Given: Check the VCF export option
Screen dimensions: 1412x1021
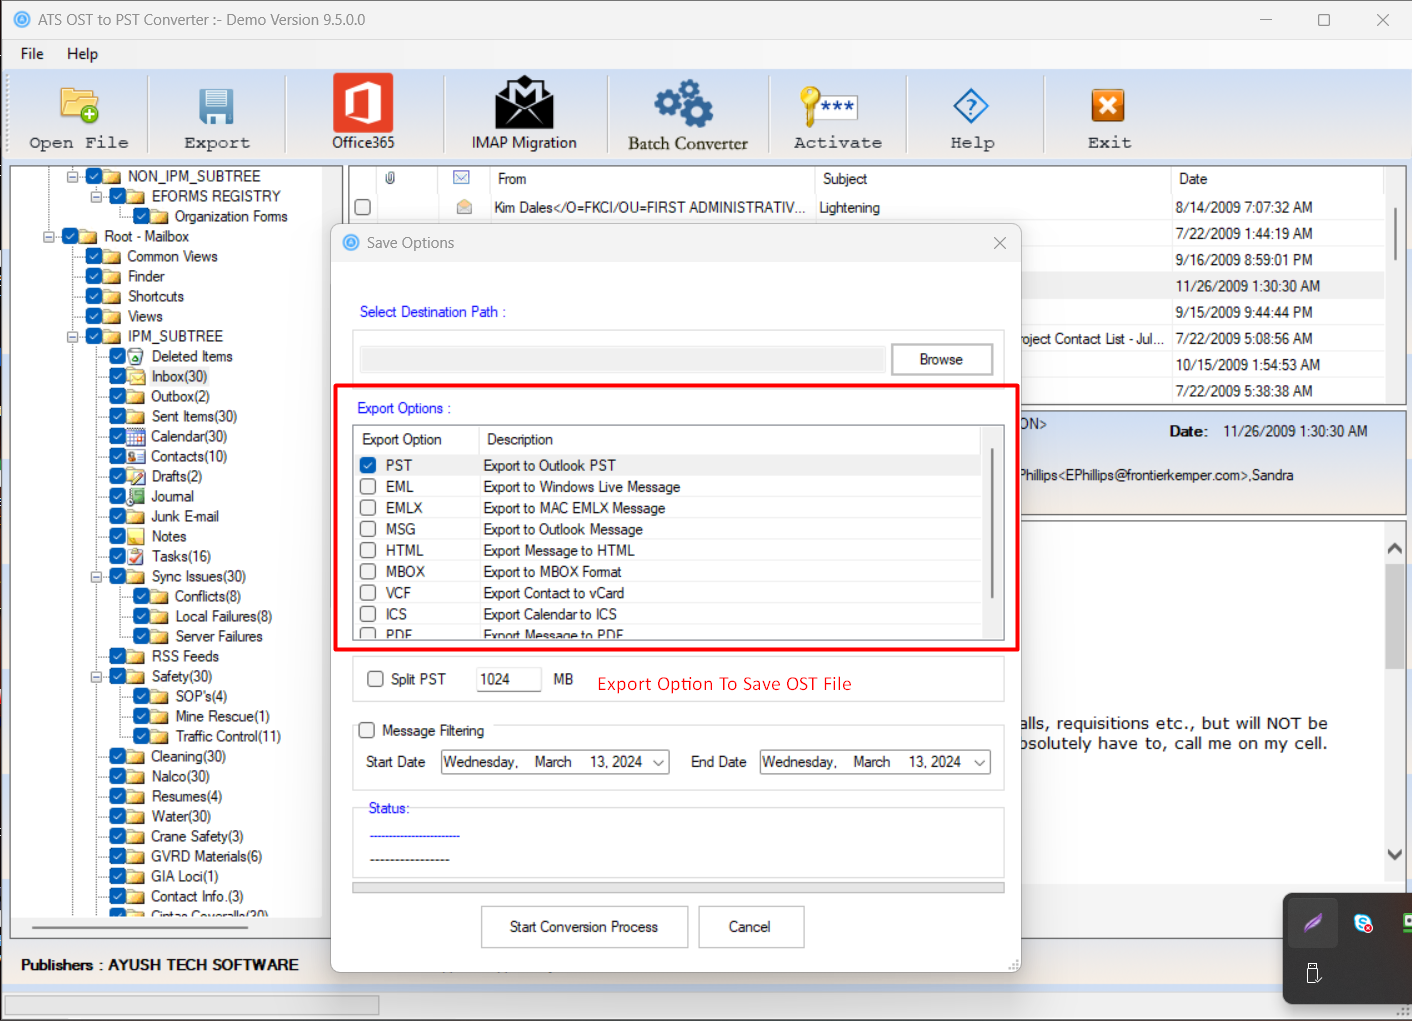Looking at the screenshot, I should click(368, 593).
